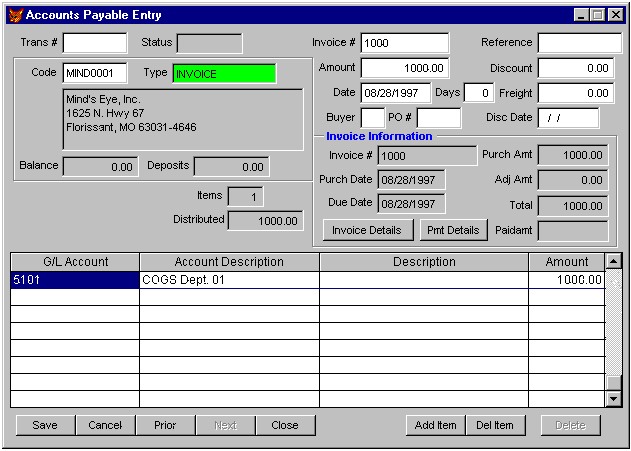The height and width of the screenshot is (451, 631).
Task: Click the Accounts Payable title bar app icon
Action: point(14,15)
